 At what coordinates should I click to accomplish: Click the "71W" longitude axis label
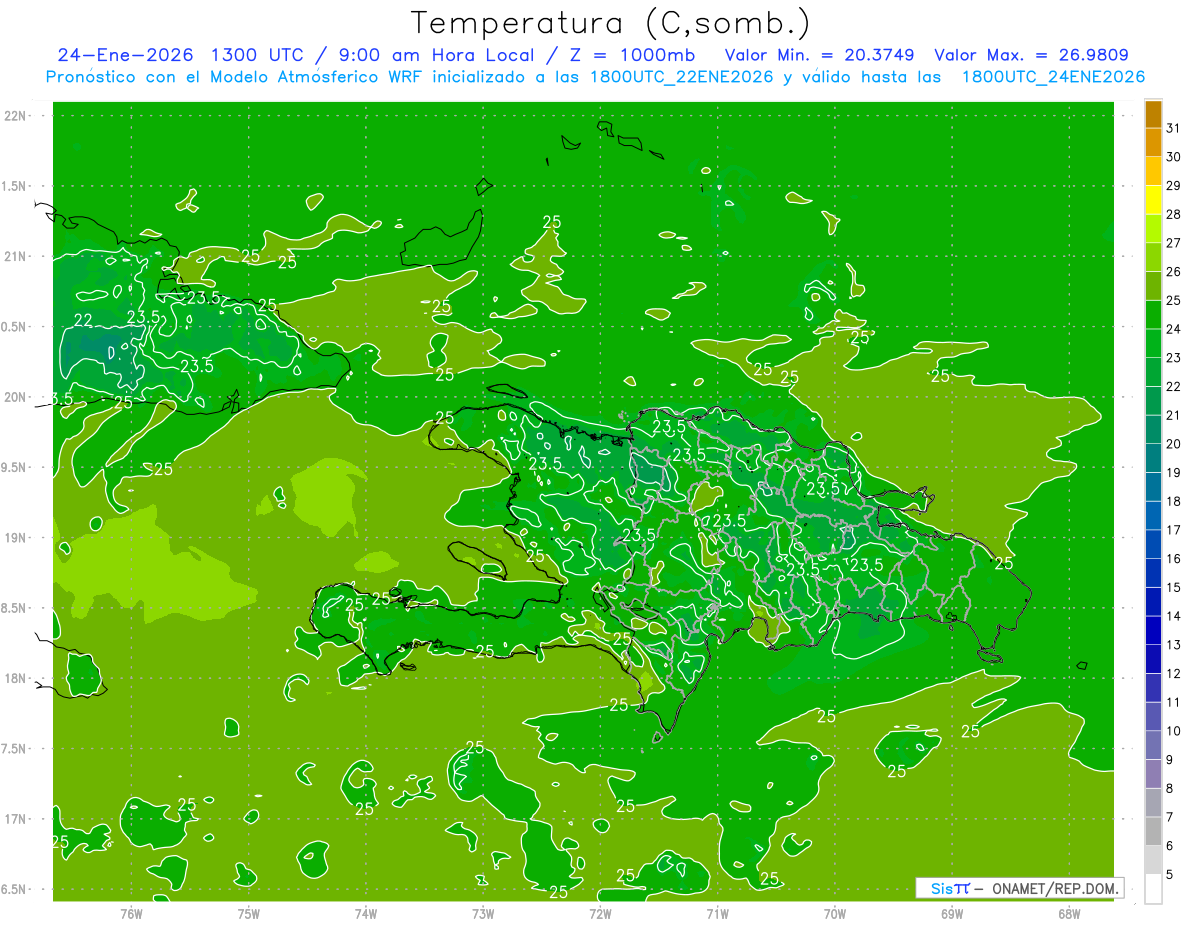(x=717, y=913)
